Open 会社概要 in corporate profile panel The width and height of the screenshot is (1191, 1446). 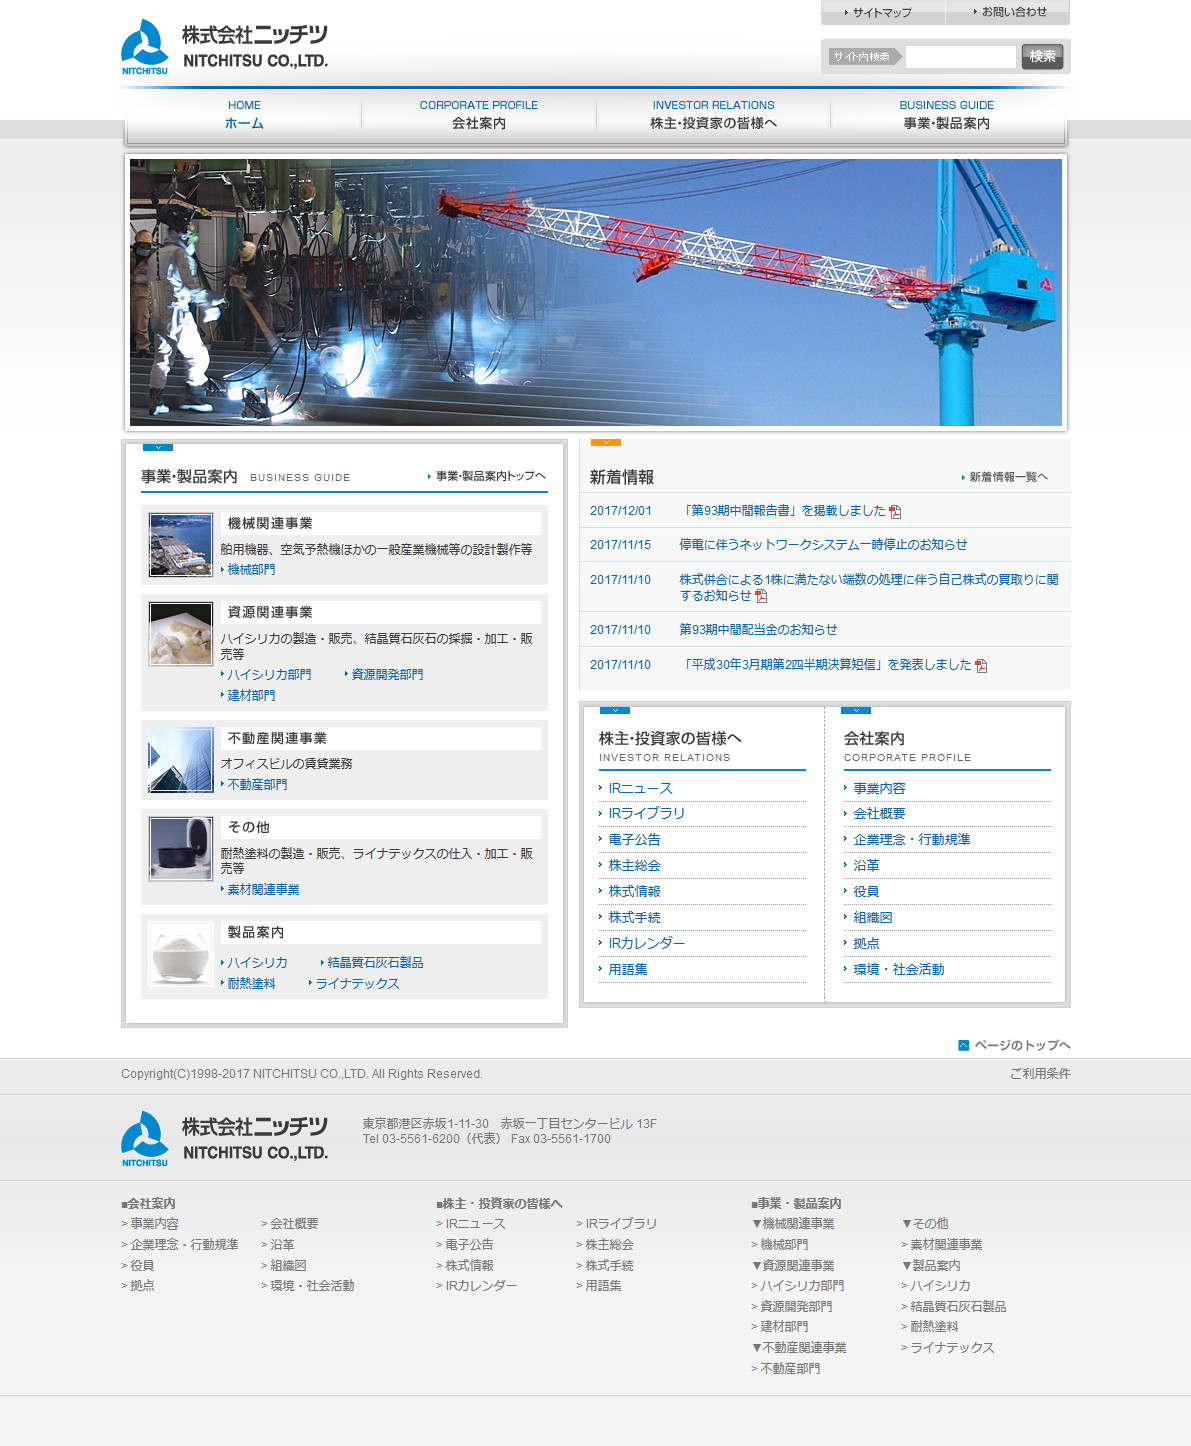[x=879, y=814]
